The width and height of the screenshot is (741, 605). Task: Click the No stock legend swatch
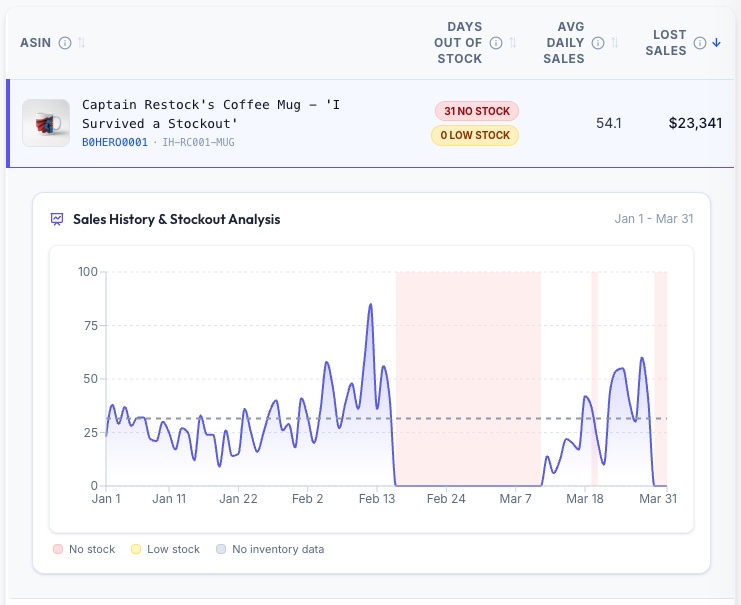pyautogui.click(x=58, y=549)
